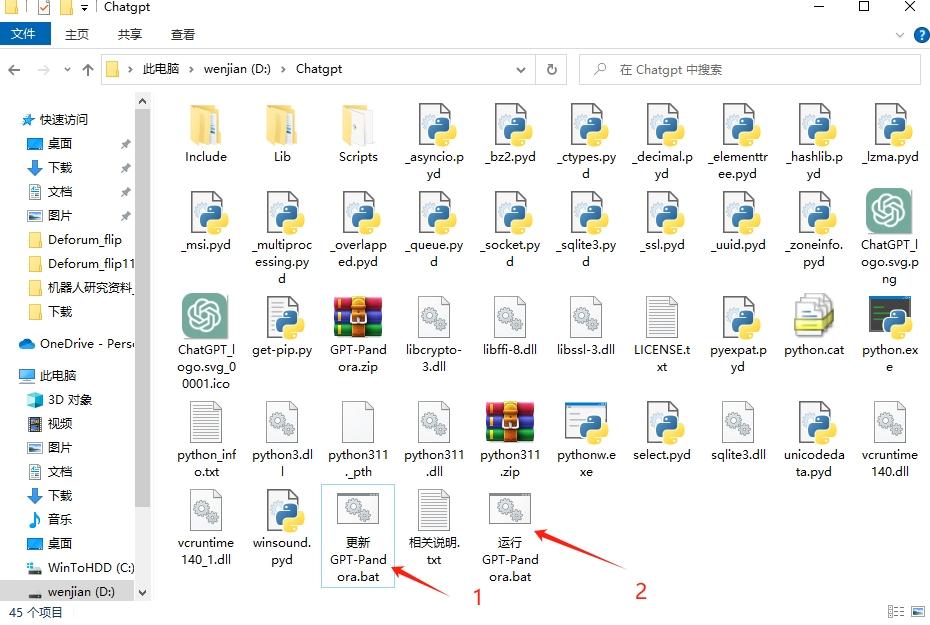Viewport: 930px width, 625px height.
Task: Select the _lzma.pyd file
Action: coord(890,133)
